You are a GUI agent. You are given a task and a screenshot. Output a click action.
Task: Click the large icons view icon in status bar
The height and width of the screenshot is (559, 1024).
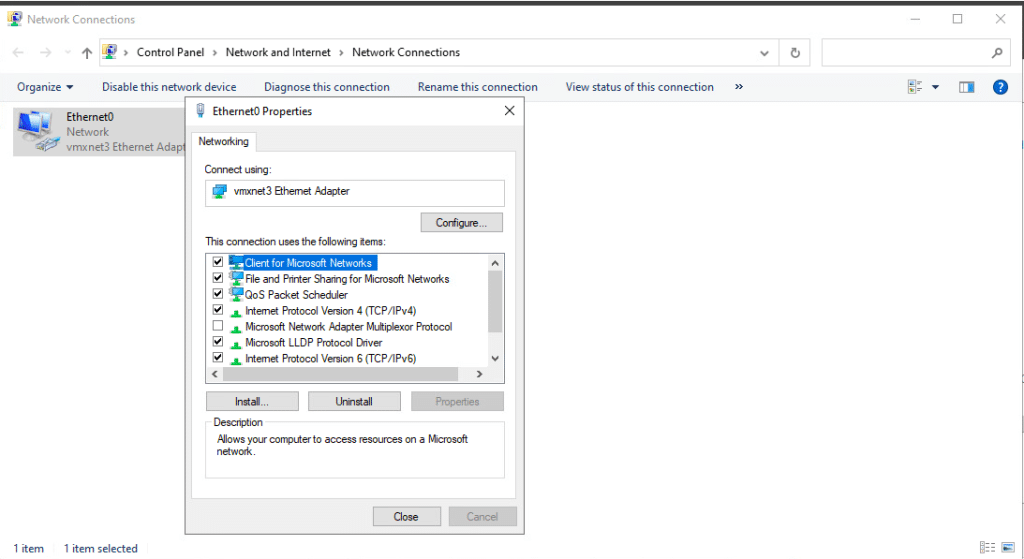pyautogui.click(x=1008, y=547)
